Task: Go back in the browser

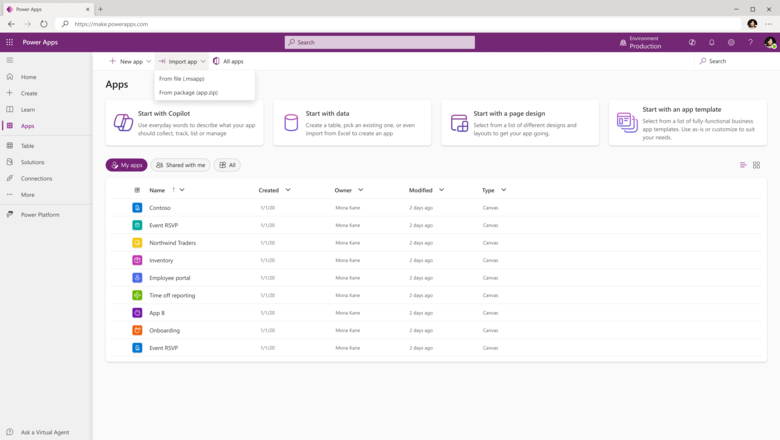Action: pos(11,24)
